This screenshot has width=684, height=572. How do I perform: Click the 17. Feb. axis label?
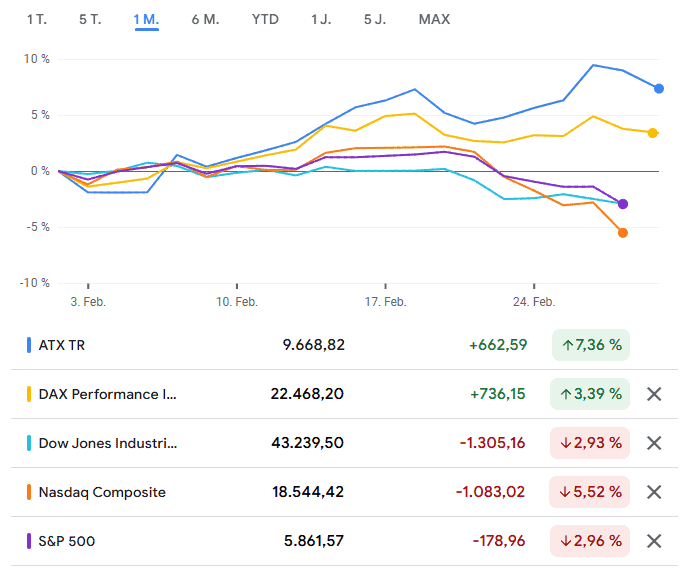[x=386, y=302]
